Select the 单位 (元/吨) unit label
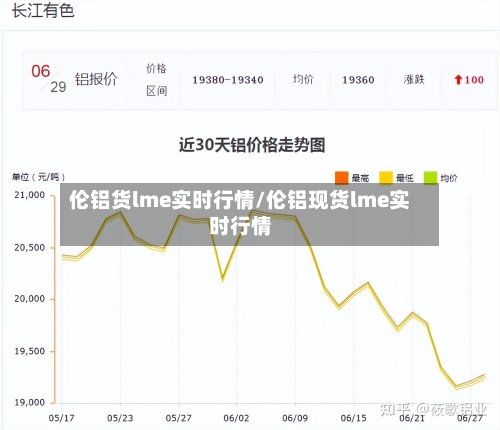 [38, 177]
